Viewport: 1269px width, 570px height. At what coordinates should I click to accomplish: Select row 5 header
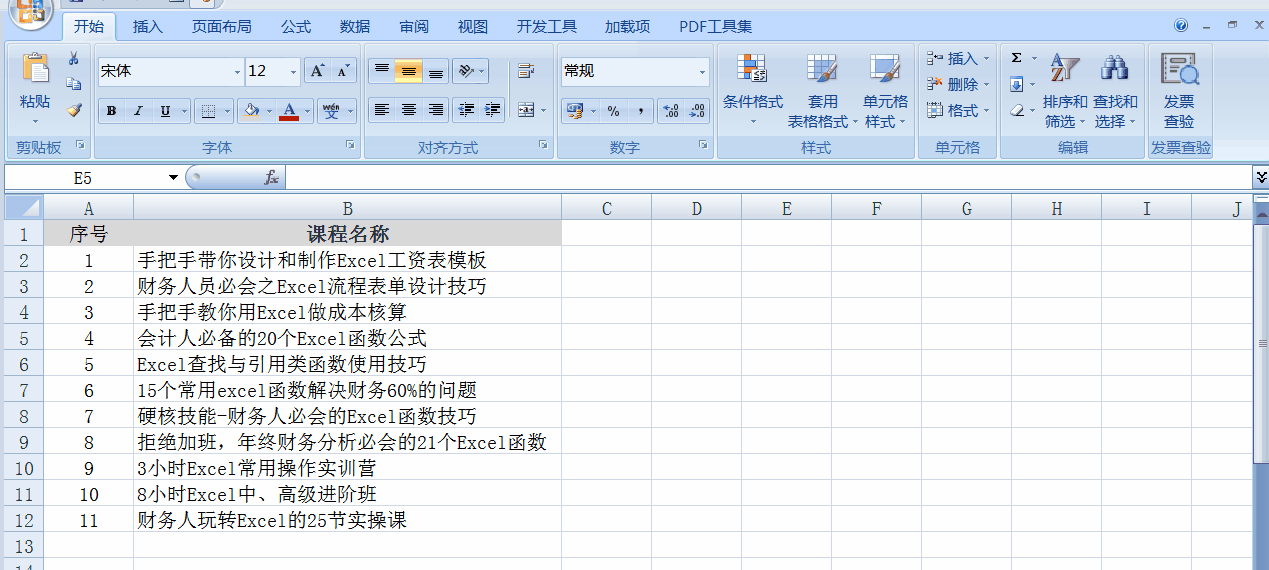pos(24,338)
